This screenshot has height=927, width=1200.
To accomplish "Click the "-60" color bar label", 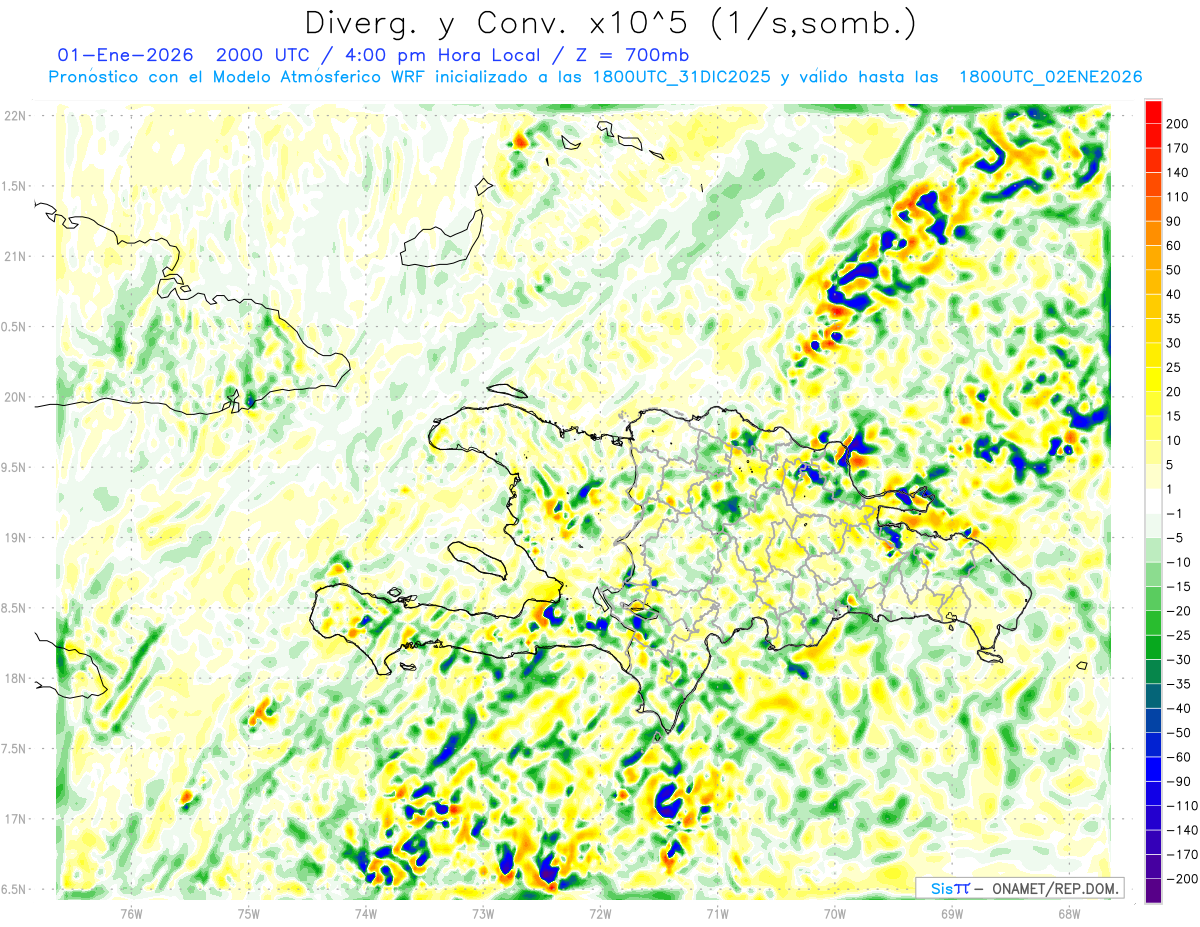I will point(1179,757).
